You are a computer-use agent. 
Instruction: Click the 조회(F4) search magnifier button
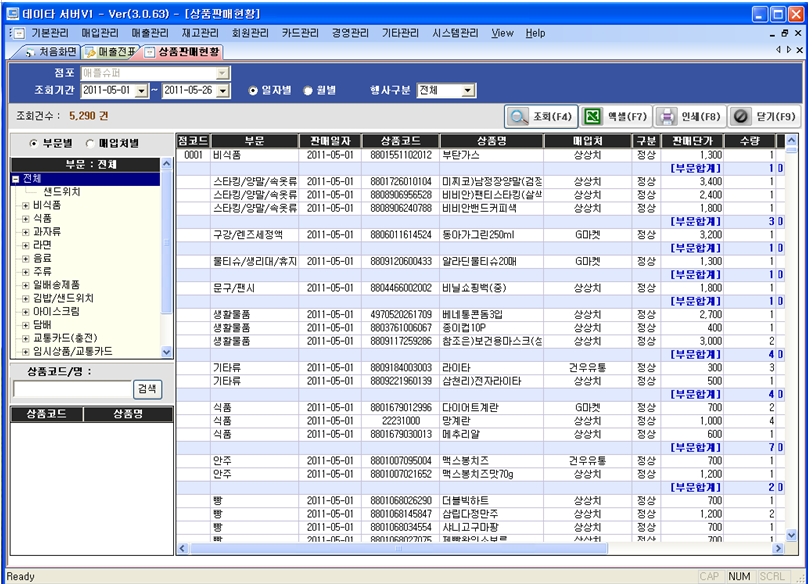coord(541,116)
